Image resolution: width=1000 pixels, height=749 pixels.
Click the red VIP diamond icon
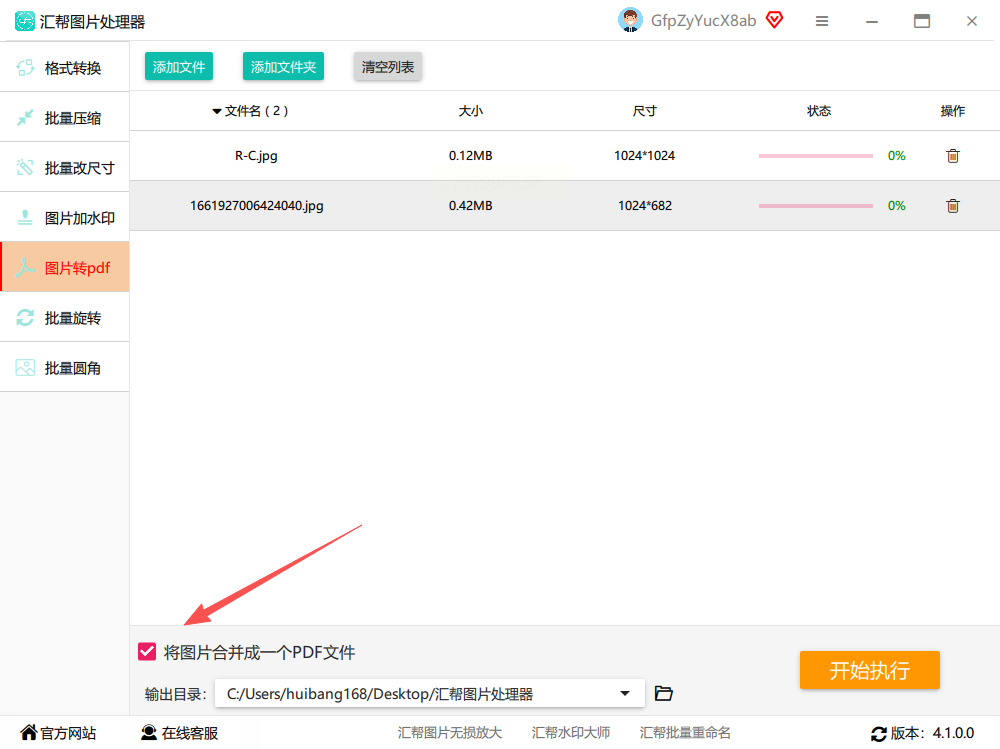point(774,20)
